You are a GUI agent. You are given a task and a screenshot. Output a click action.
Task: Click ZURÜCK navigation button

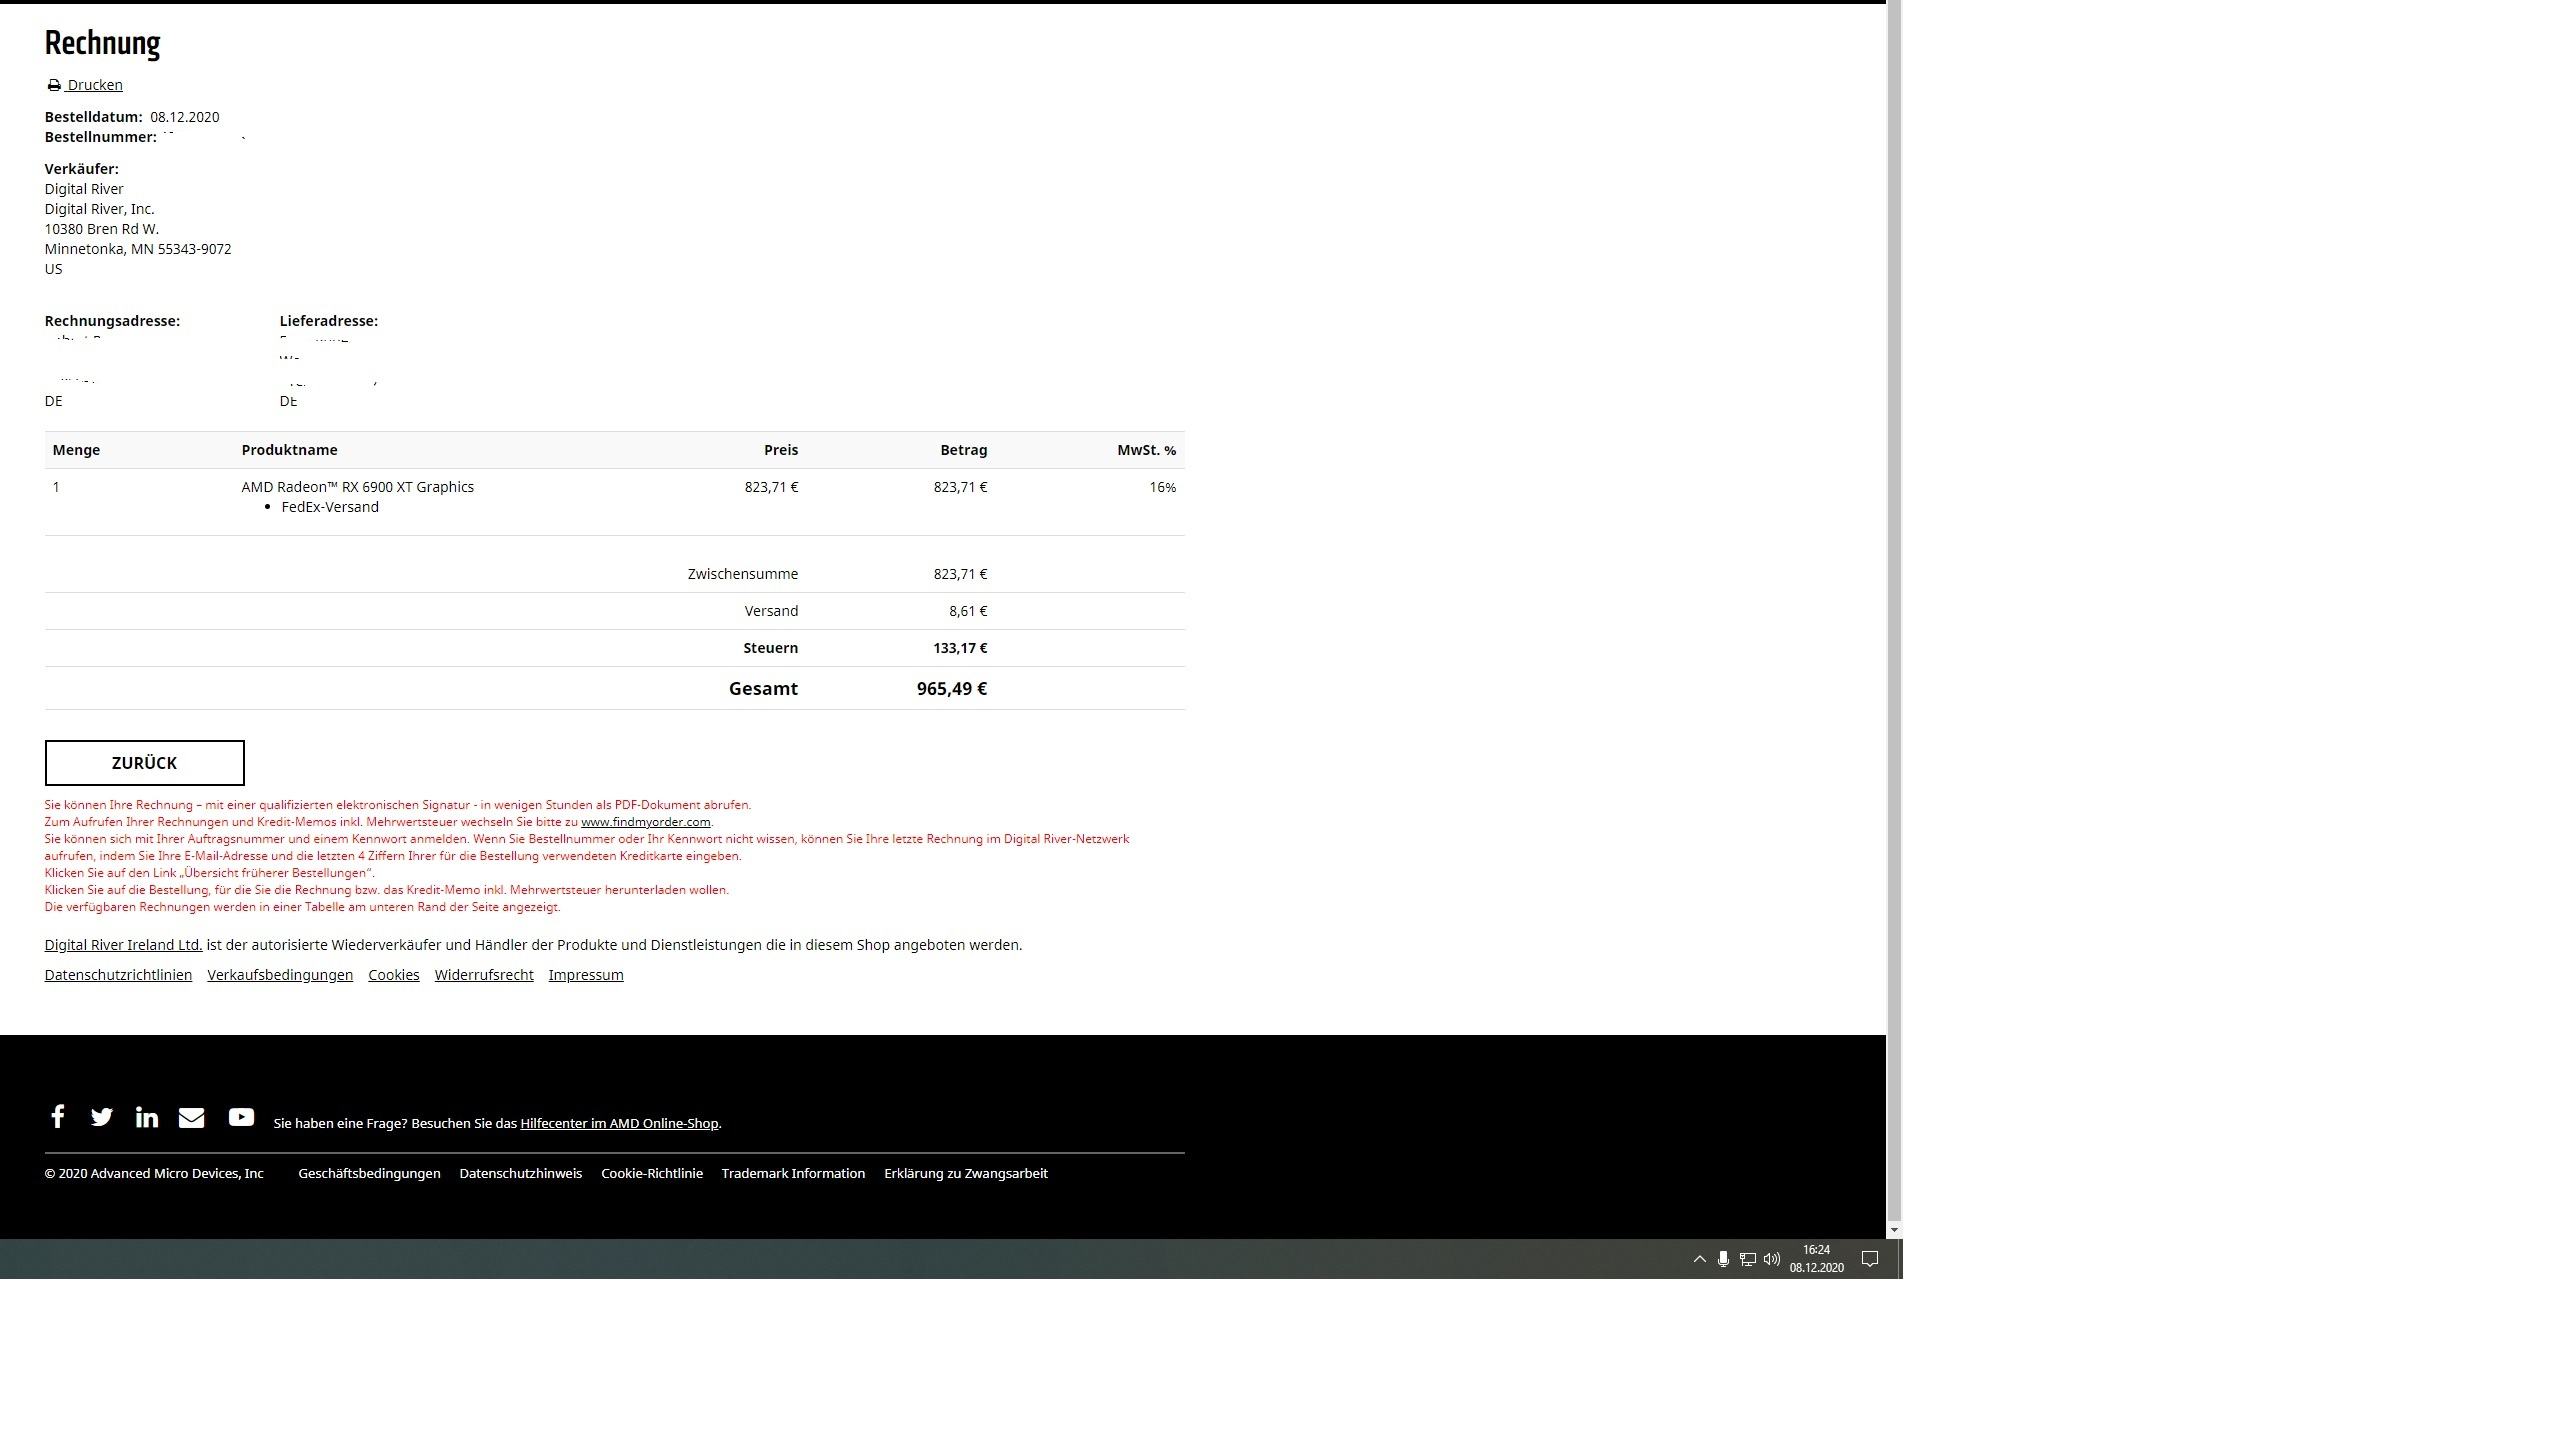tap(144, 761)
